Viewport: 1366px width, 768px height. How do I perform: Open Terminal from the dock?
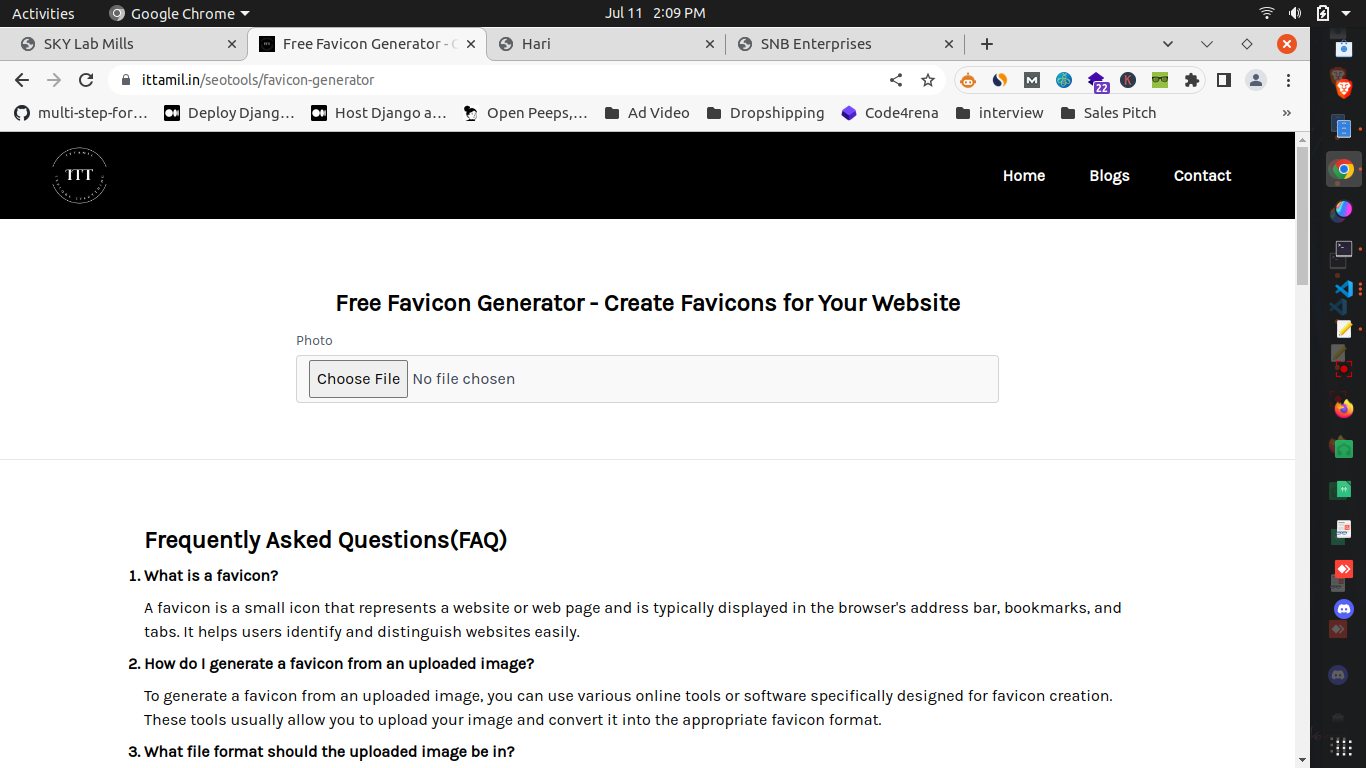click(1343, 249)
